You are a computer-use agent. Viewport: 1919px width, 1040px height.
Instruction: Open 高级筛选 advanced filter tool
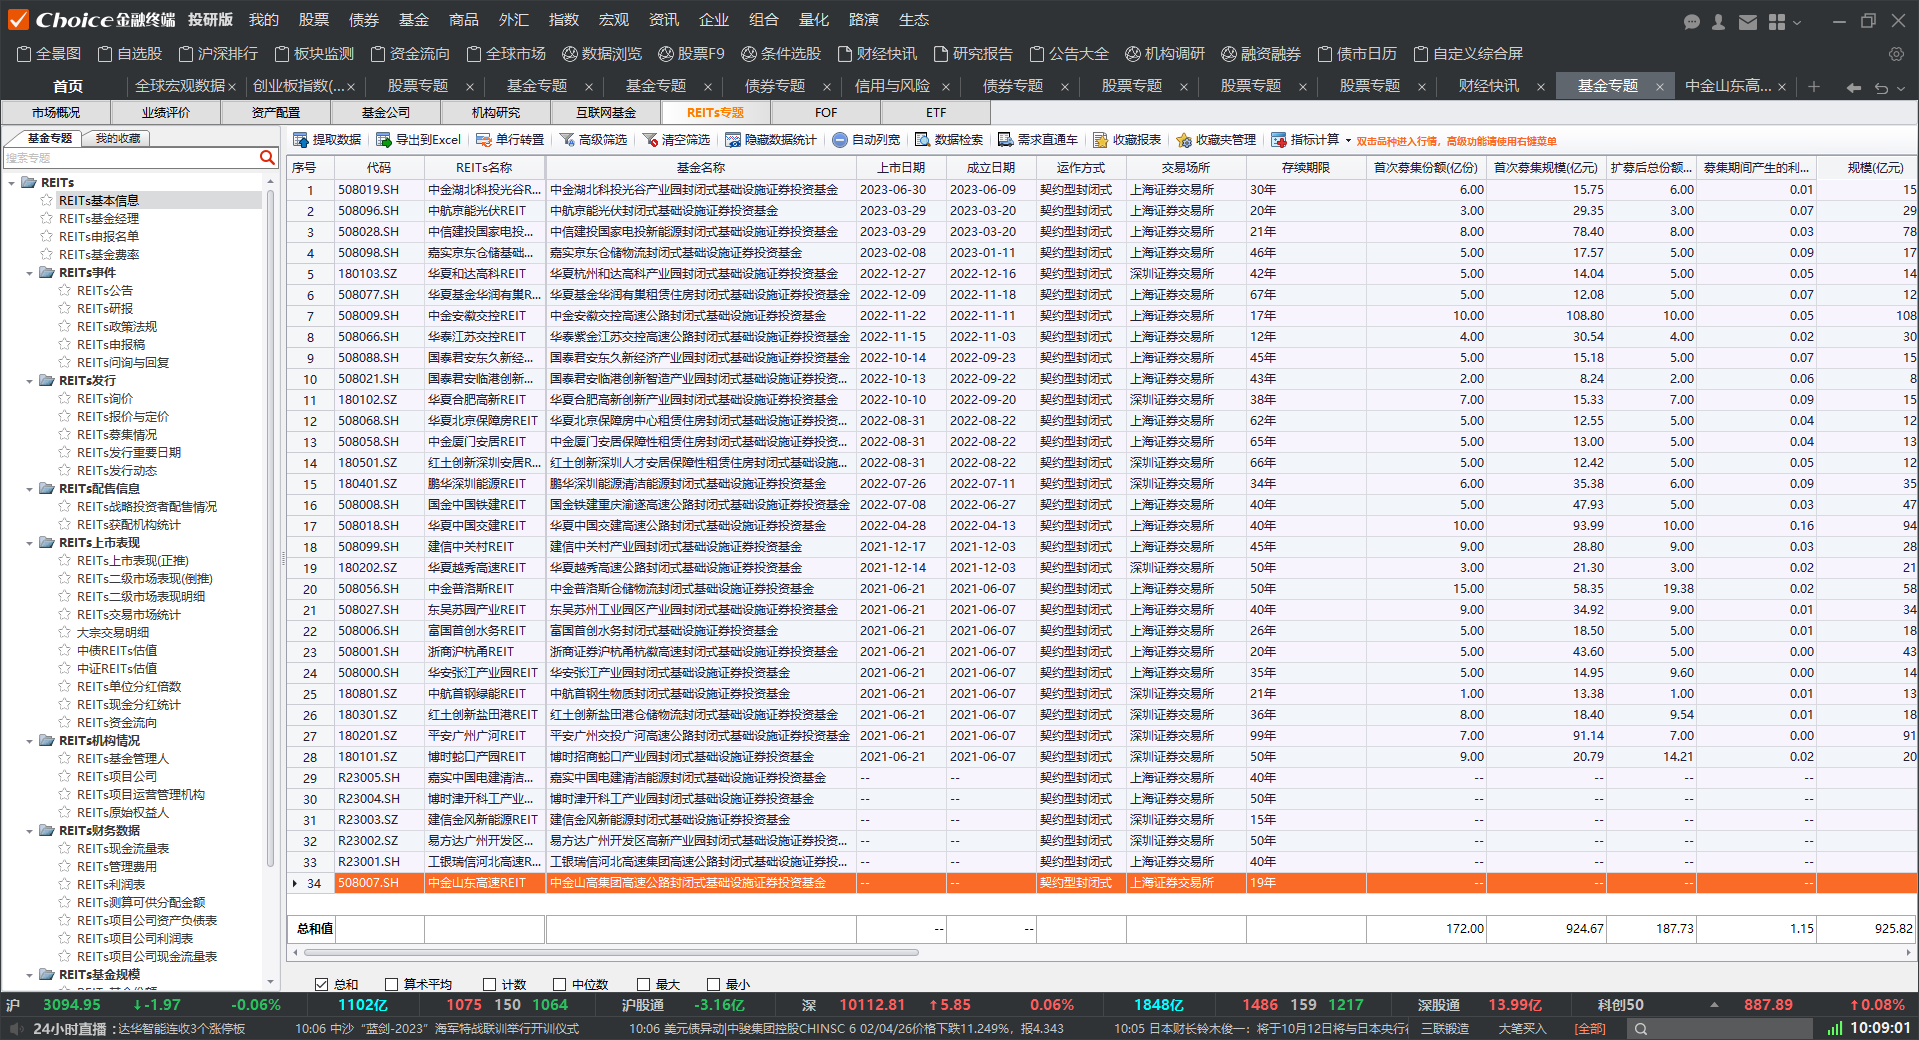(567, 140)
